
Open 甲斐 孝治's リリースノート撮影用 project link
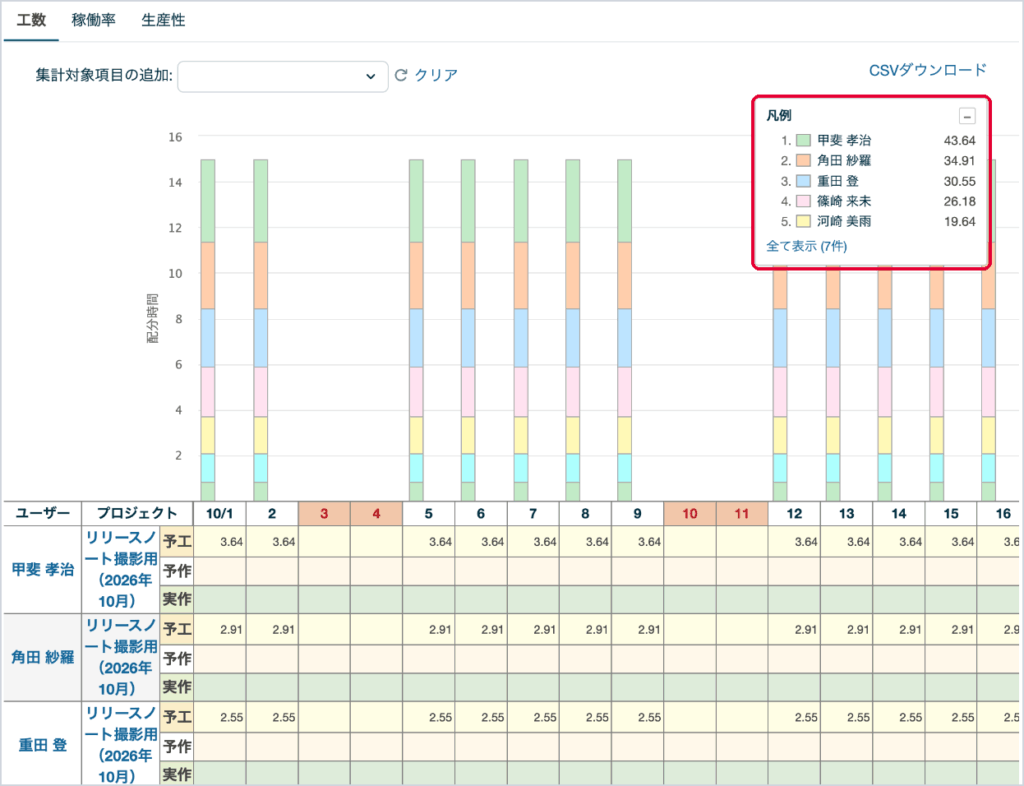tap(121, 569)
